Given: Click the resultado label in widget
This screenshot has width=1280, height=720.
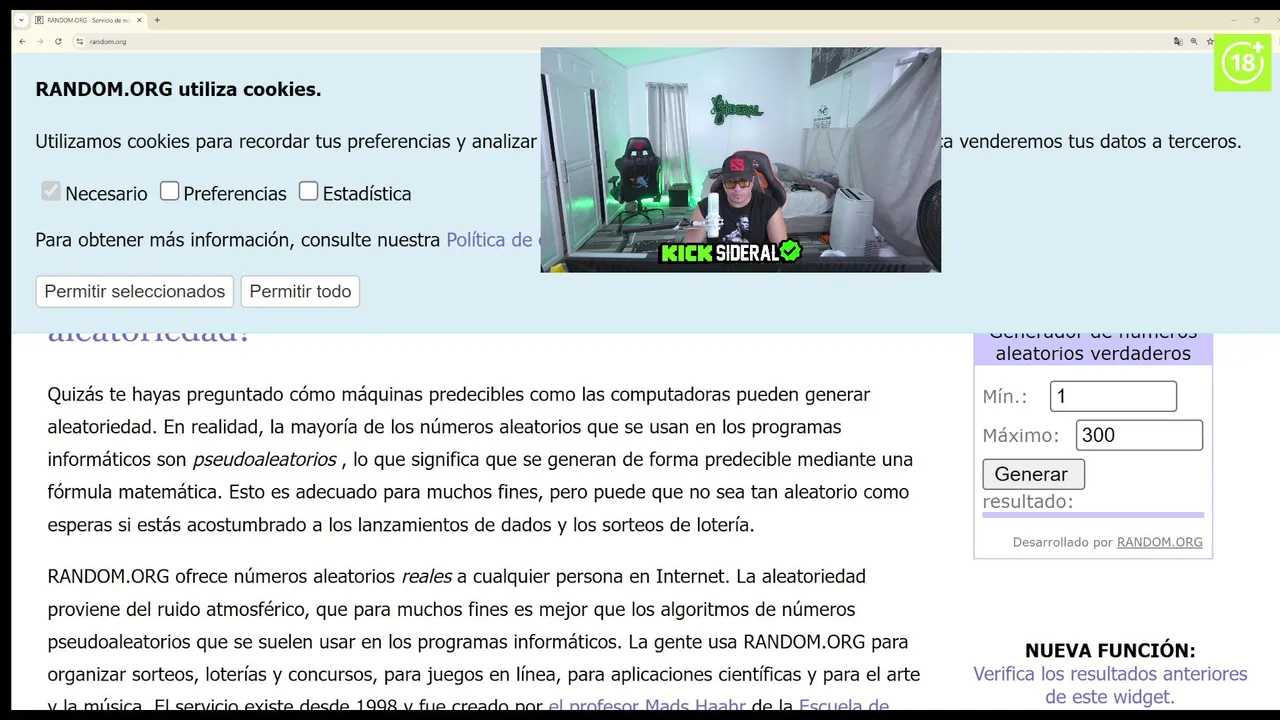Looking at the screenshot, I should click(x=1028, y=502).
